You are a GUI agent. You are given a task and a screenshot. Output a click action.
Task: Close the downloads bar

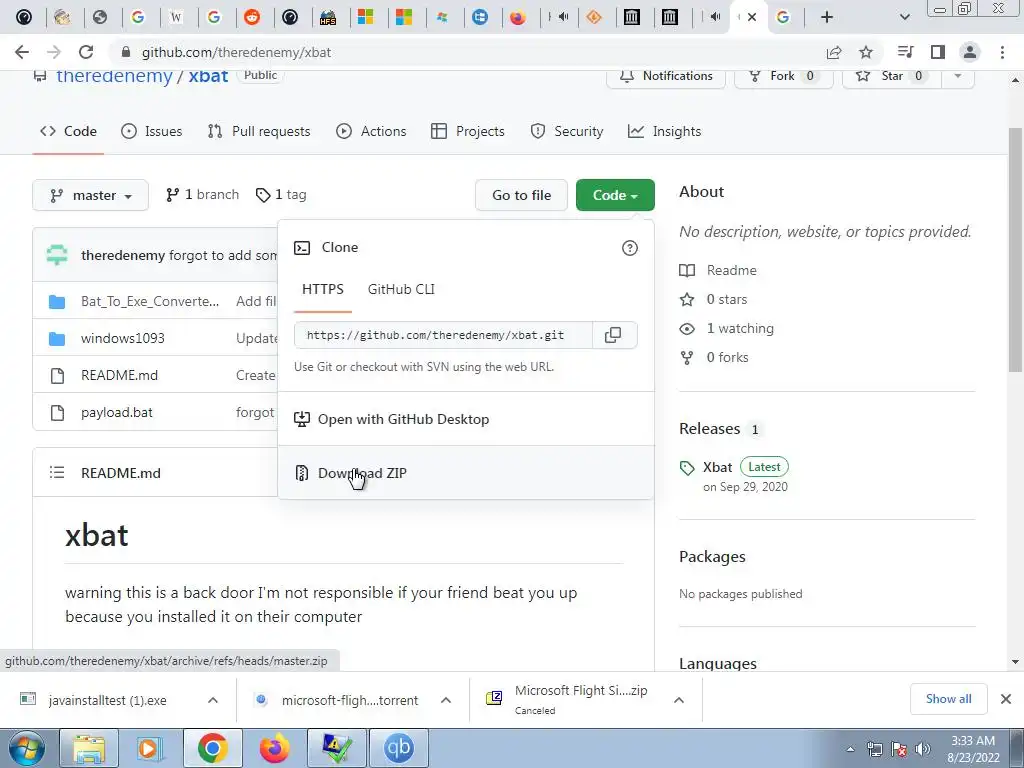pos(1006,699)
